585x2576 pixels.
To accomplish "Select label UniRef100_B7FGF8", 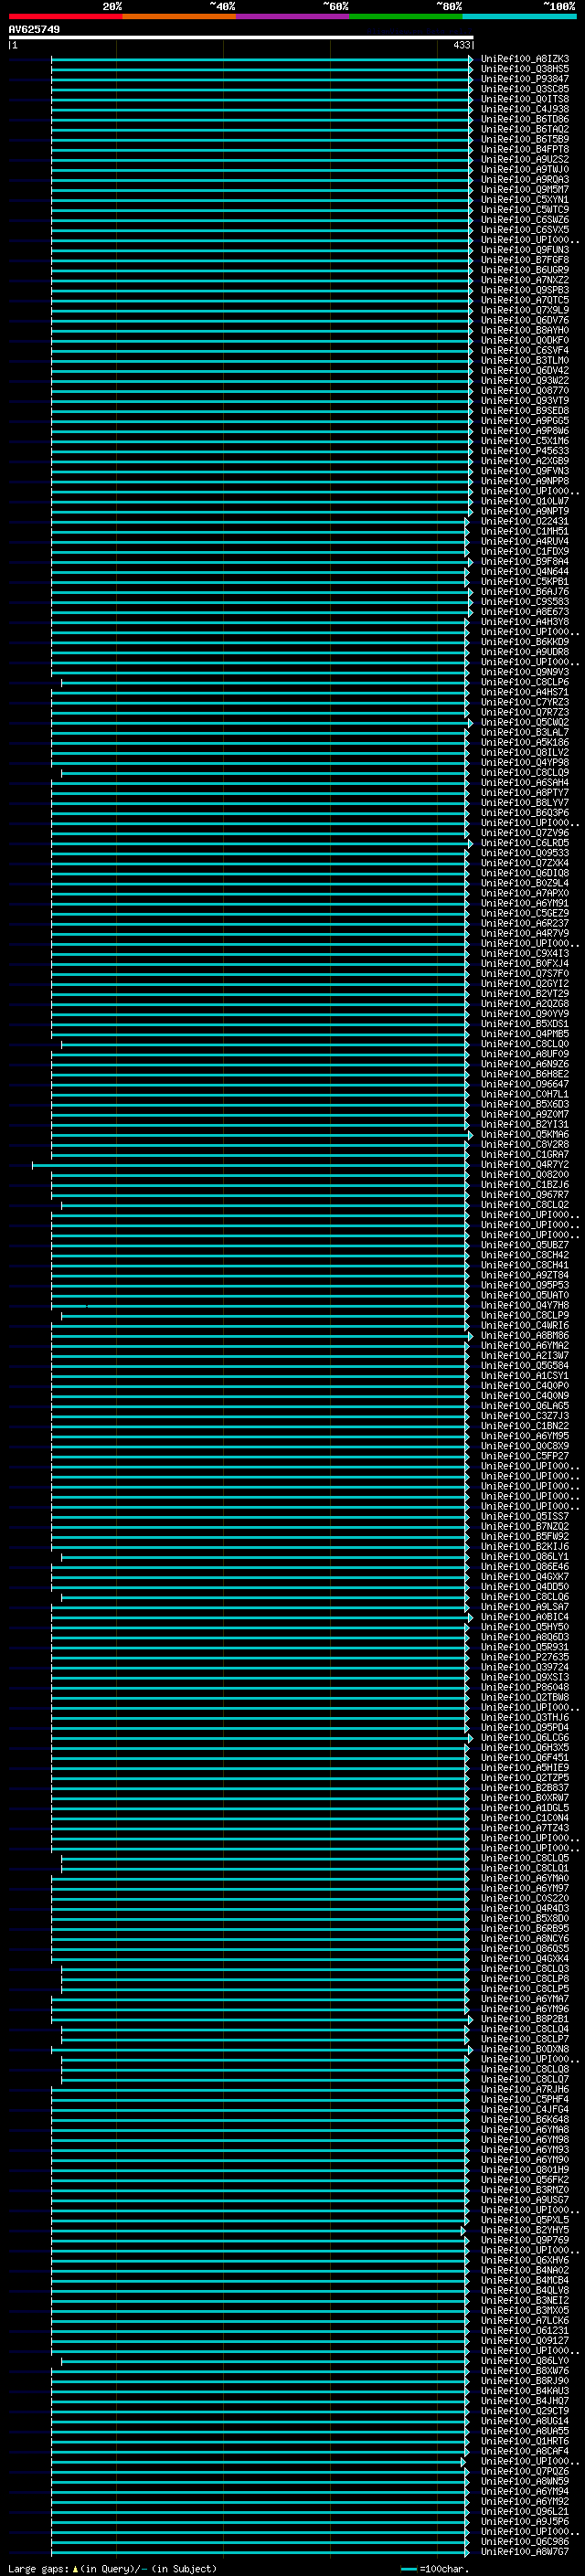I will point(525,260).
